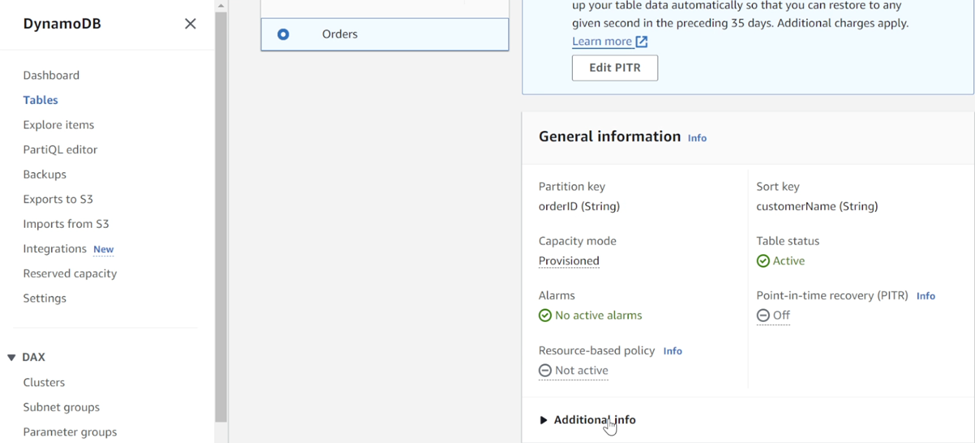Screen dimensions: 975x443
Task: Open Info link for Point-in-time recovery
Action: tap(926, 296)
